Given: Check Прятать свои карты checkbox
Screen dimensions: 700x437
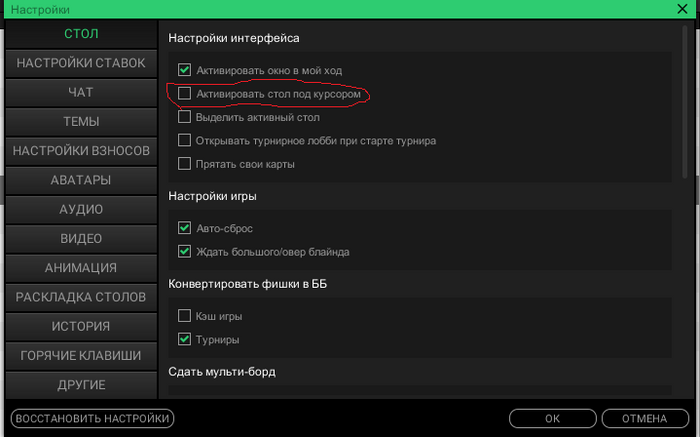Looking at the screenshot, I should coord(184,164).
